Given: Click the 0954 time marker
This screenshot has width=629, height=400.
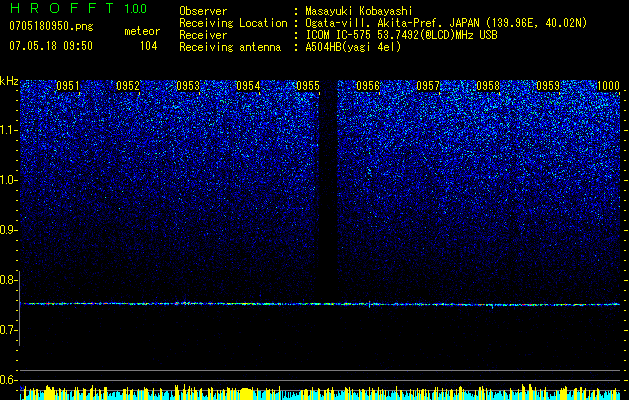Looking at the screenshot, I should 248,86.
